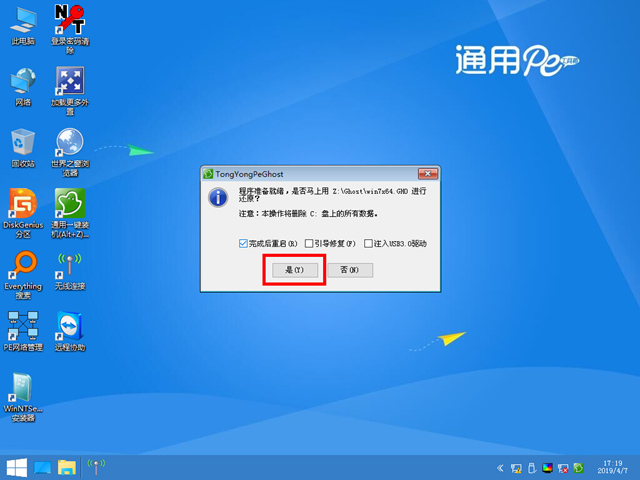This screenshot has height=480, width=640.
Task: Uncheck the 完成后重启(R) checkbox
Action: [243, 244]
